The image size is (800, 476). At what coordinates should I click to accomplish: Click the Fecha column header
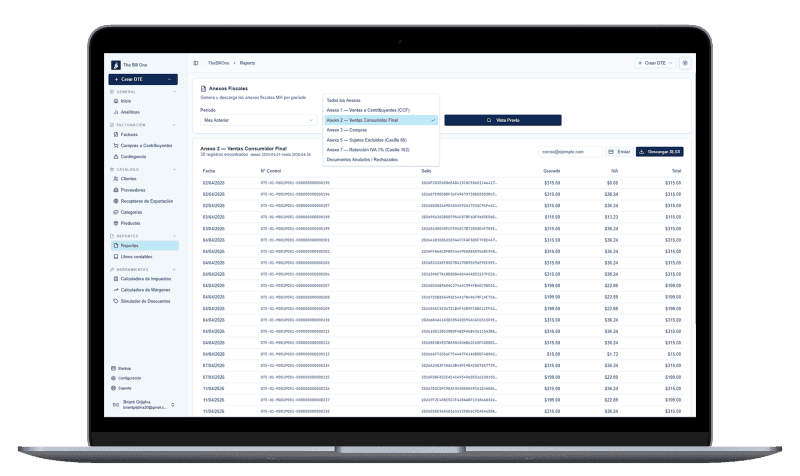coord(209,171)
